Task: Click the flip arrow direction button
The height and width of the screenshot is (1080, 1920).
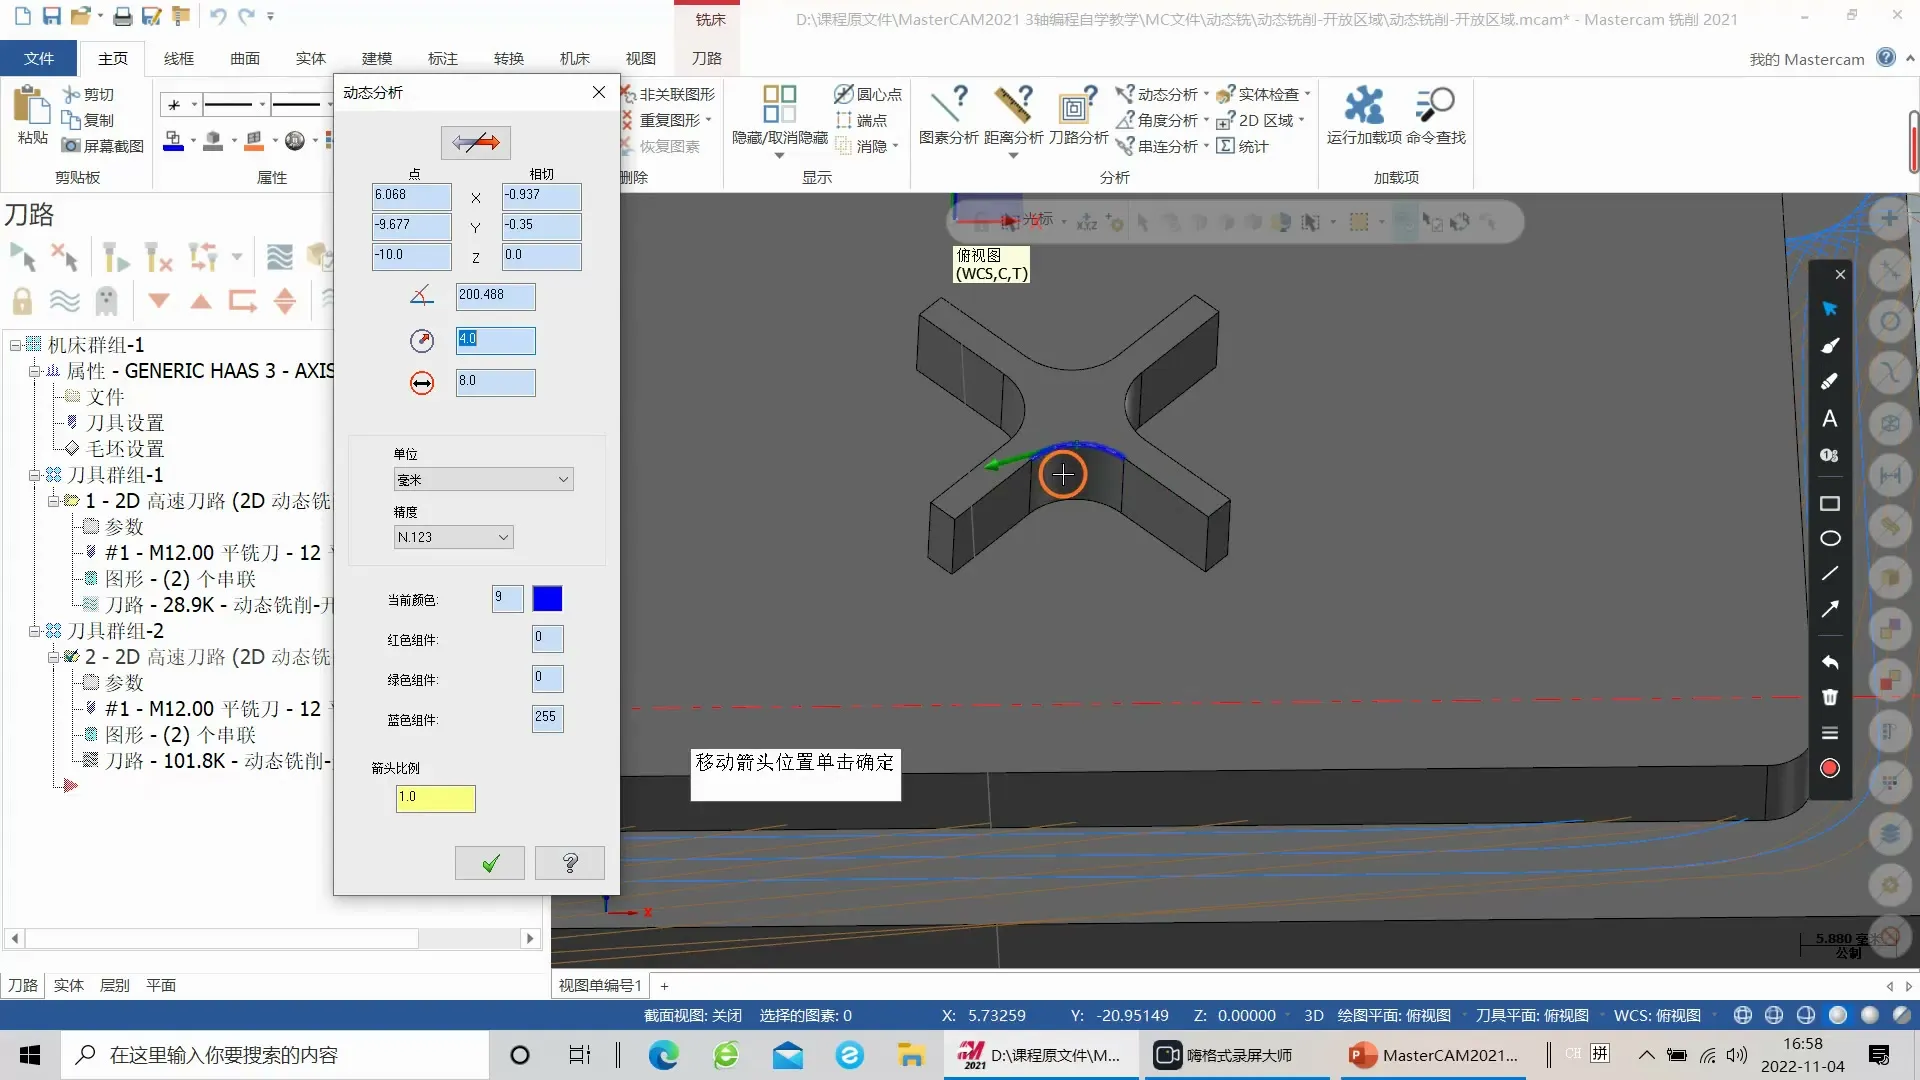Action: pyautogui.click(x=476, y=143)
